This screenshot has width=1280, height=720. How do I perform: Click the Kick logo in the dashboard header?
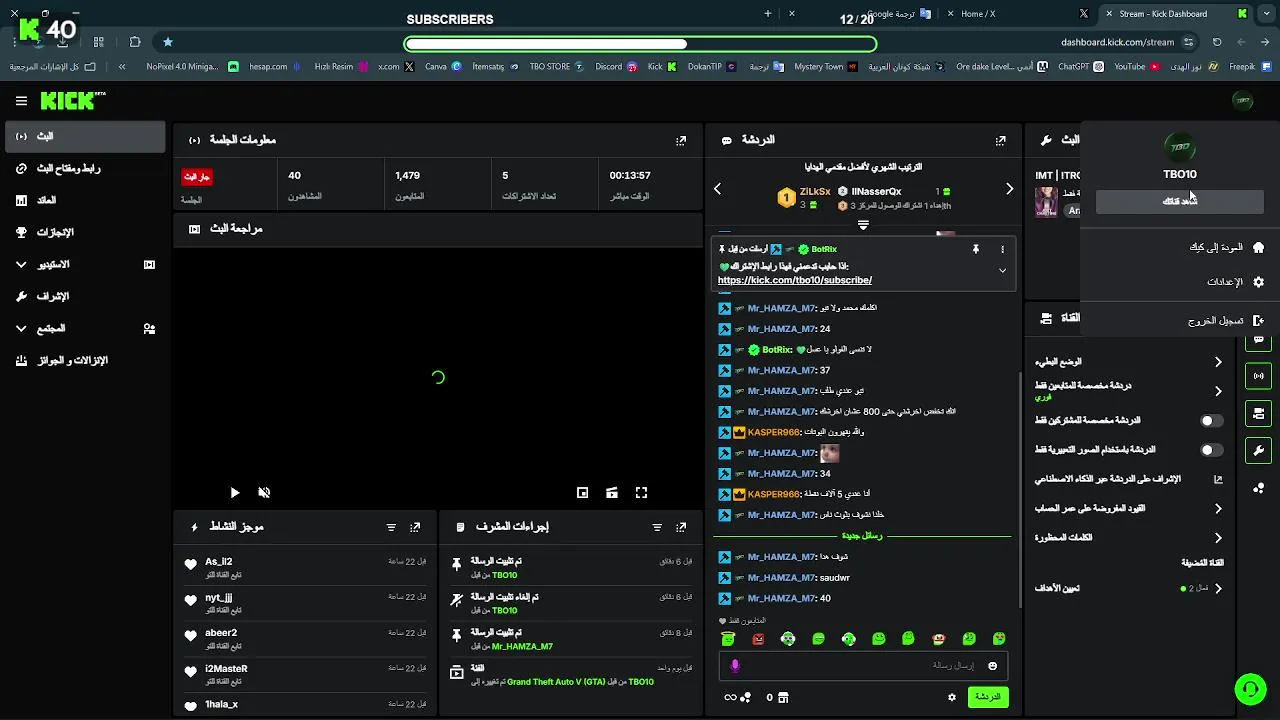pos(72,100)
